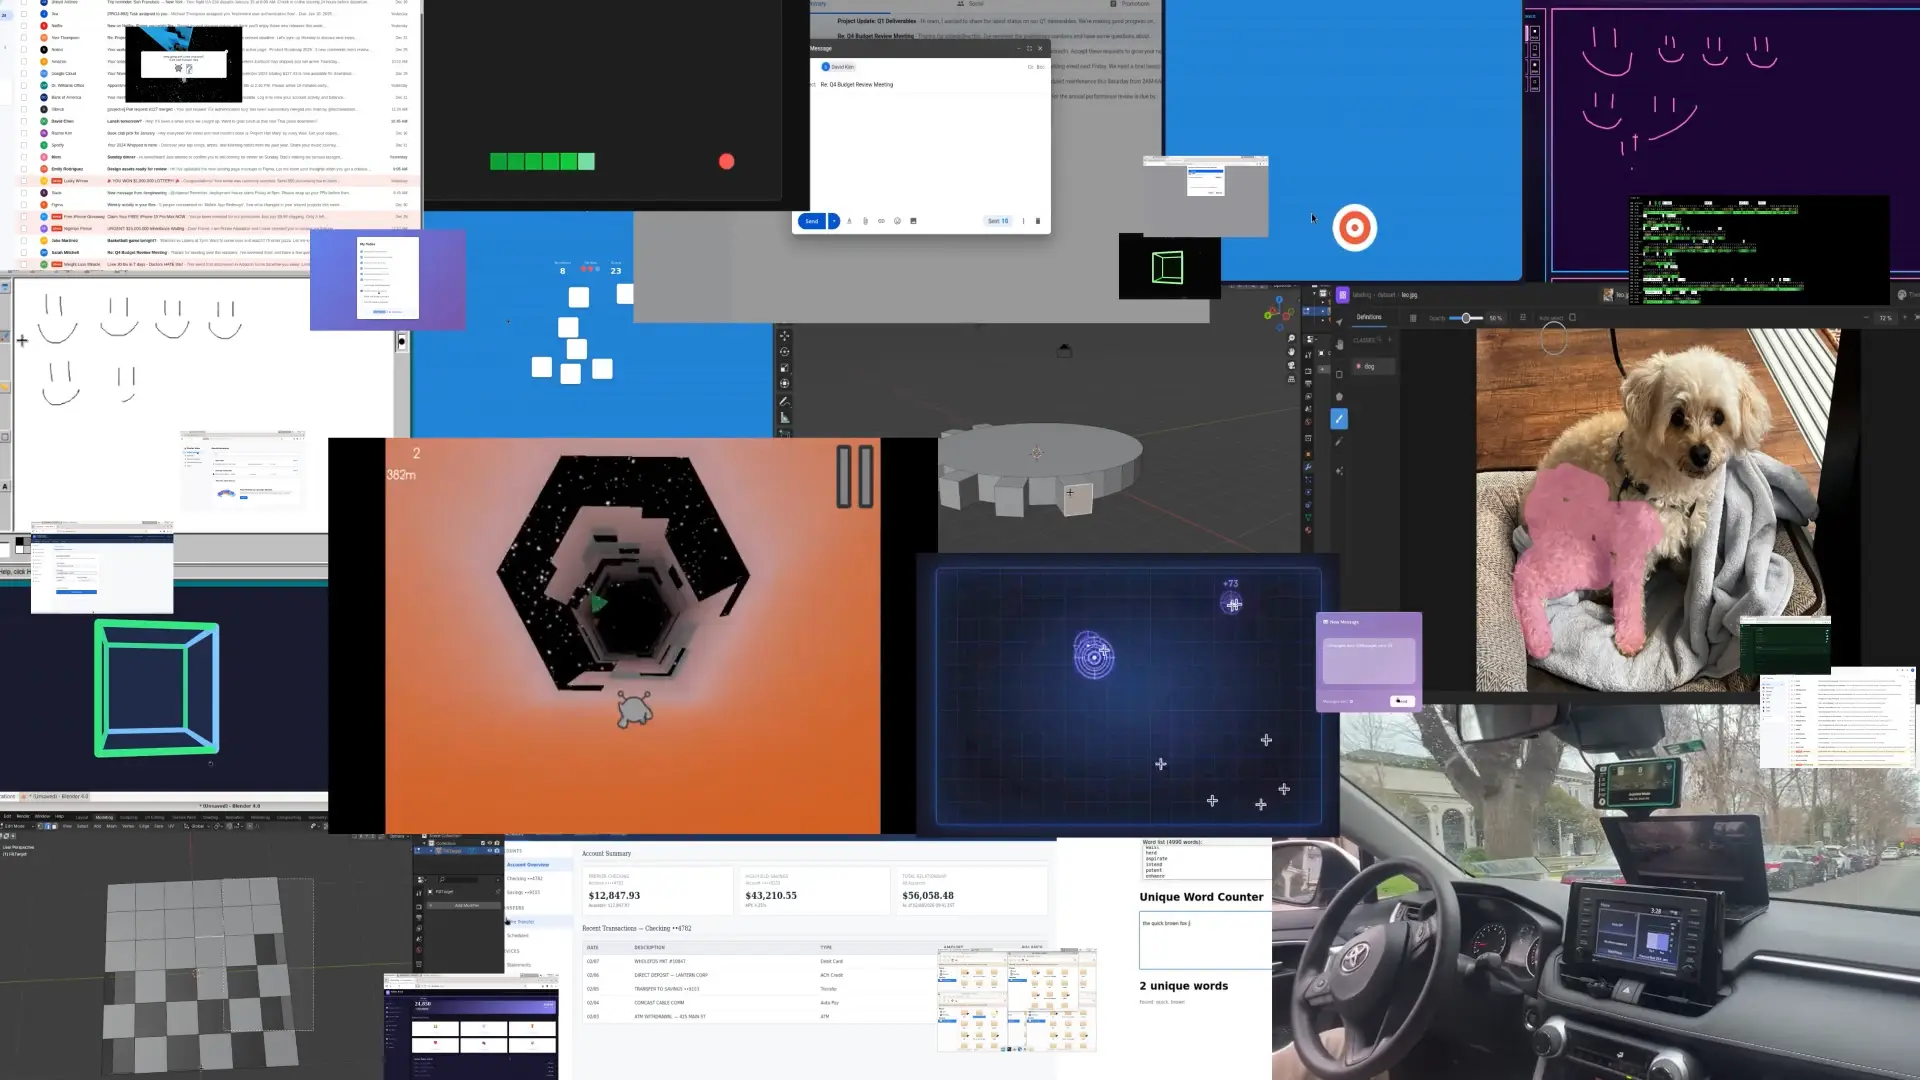This screenshot has width=1920, height=1080.
Task: Toggle the Auto select checkbox
Action: click(1572, 317)
